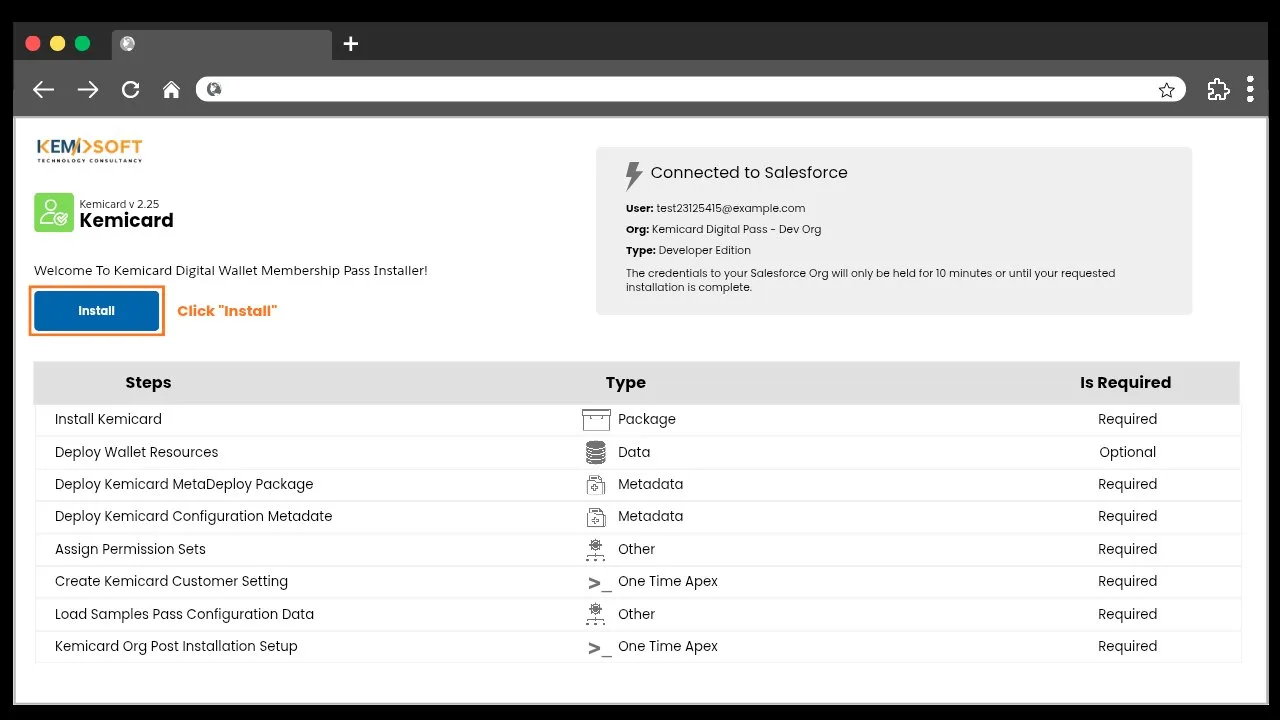Select Create Kemicard Customer Setting step
The height and width of the screenshot is (720, 1280).
[x=171, y=581]
